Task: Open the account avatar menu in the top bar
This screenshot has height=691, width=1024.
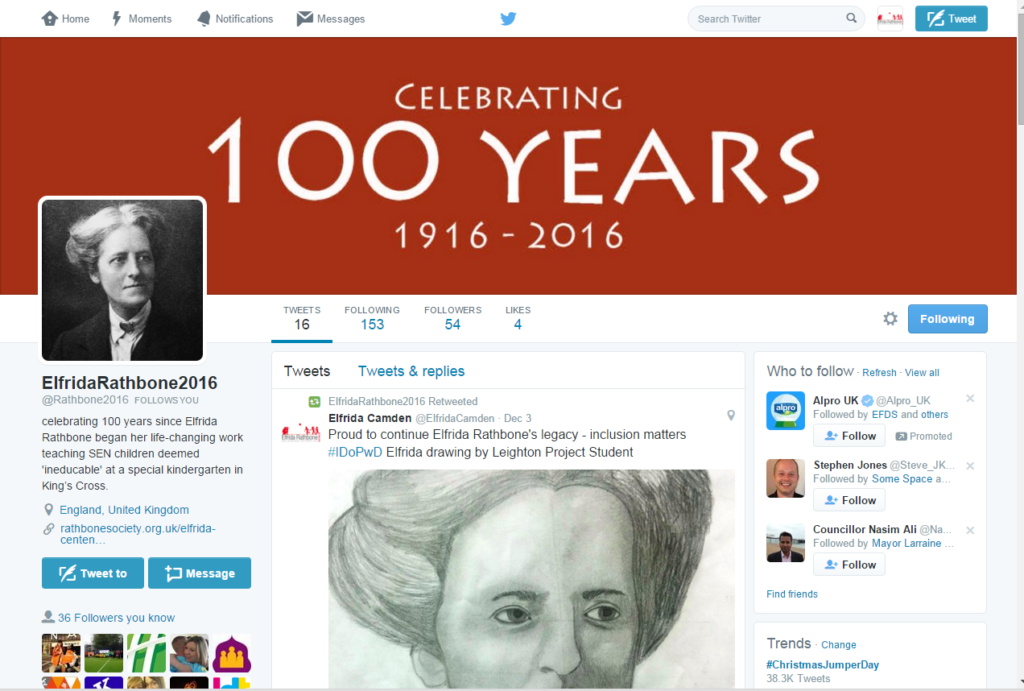Action: [x=889, y=18]
